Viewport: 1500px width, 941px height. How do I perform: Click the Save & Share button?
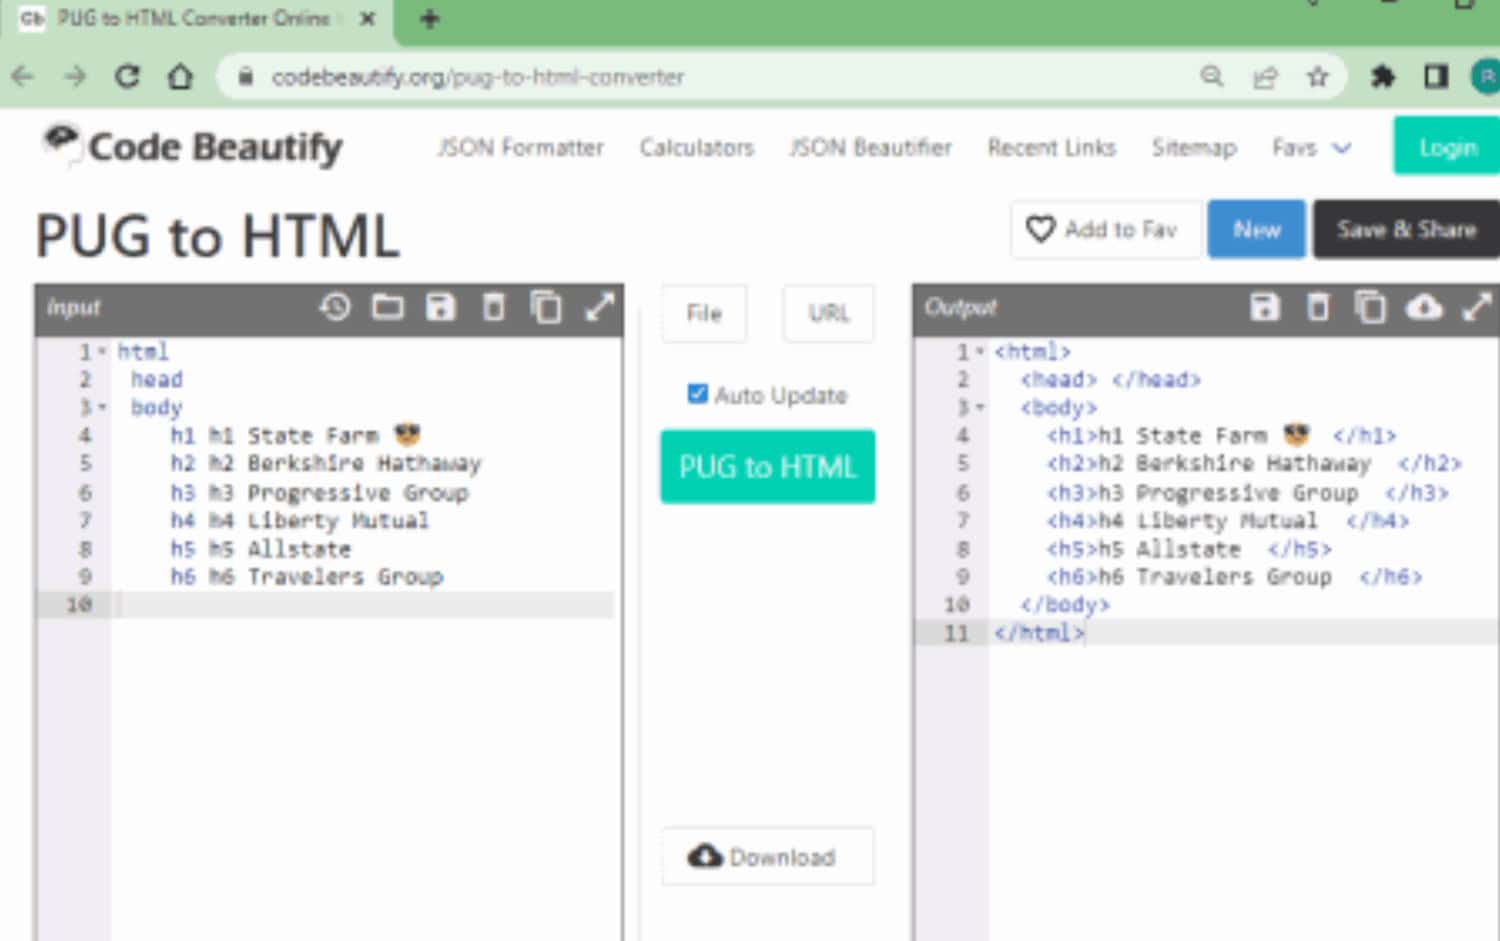[1406, 229]
